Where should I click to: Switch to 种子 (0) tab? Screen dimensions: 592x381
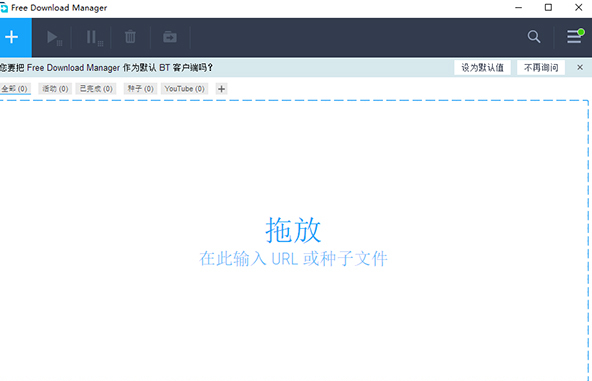point(140,89)
